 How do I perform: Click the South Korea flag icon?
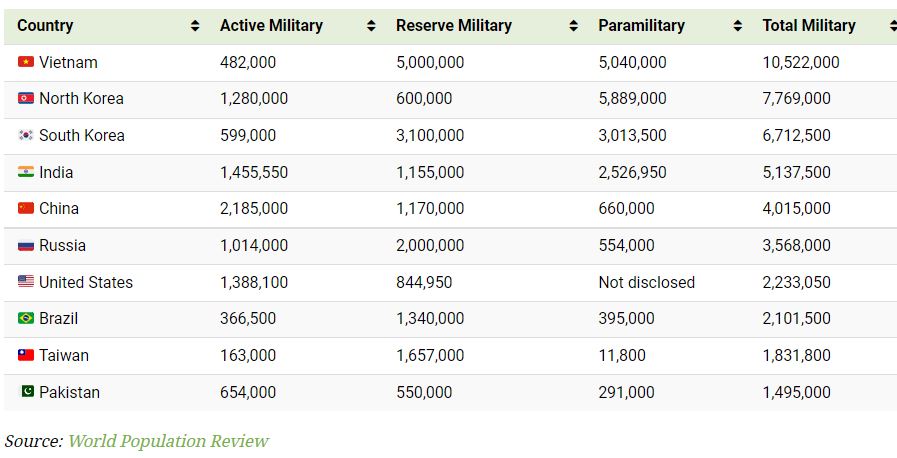tap(26, 135)
